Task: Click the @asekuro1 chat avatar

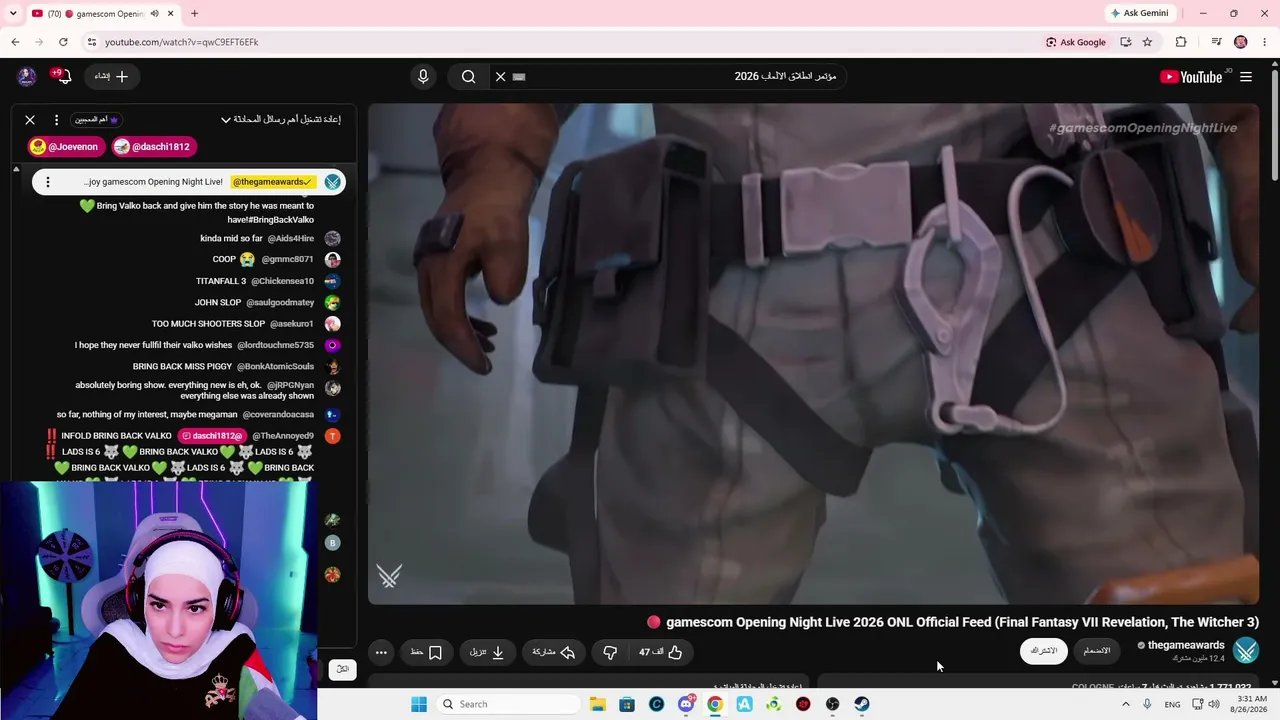Action: click(x=333, y=324)
